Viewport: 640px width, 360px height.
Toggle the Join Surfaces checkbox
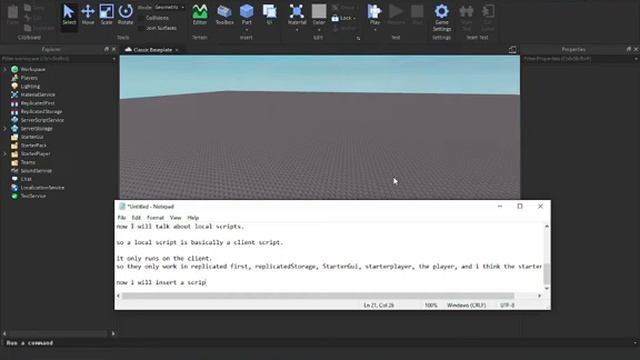pos(141,28)
